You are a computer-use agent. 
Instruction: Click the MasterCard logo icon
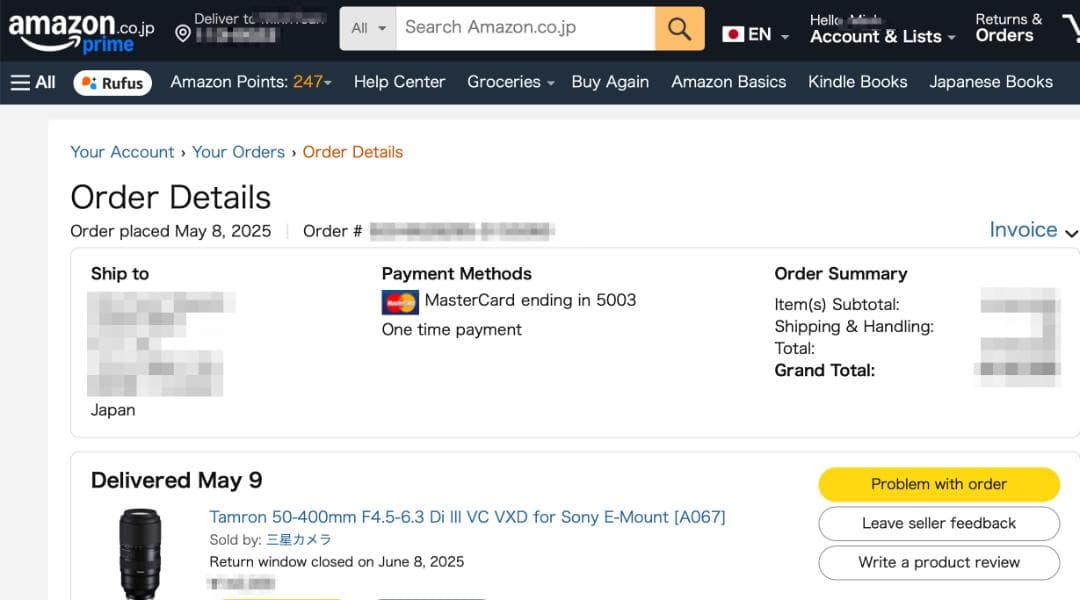pyautogui.click(x=400, y=301)
